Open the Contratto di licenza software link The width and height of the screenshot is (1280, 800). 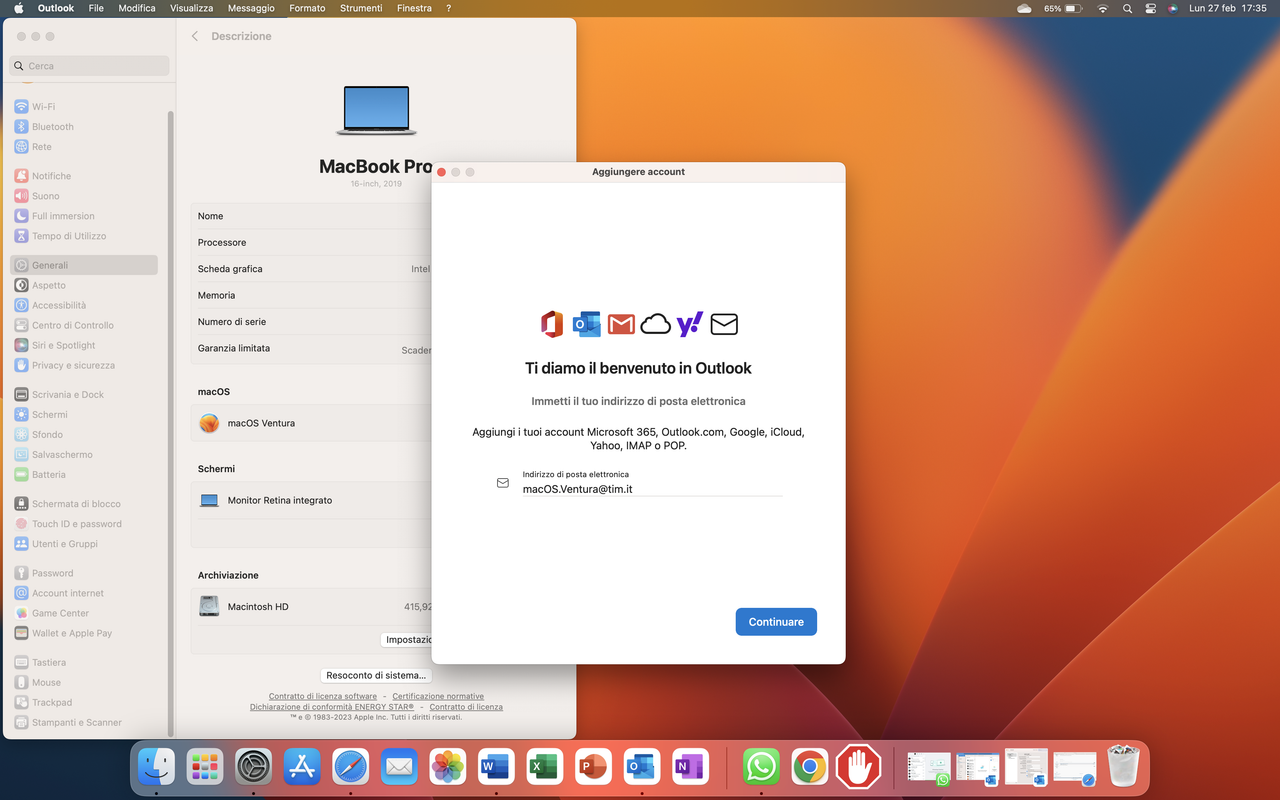(323, 696)
